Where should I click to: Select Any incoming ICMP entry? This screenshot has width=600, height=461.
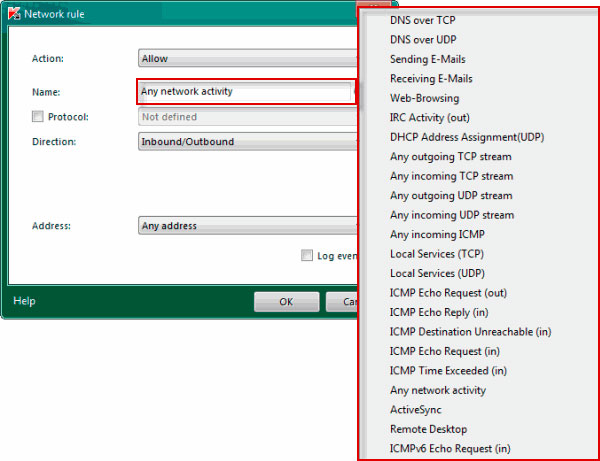pyautogui.click(x=439, y=235)
